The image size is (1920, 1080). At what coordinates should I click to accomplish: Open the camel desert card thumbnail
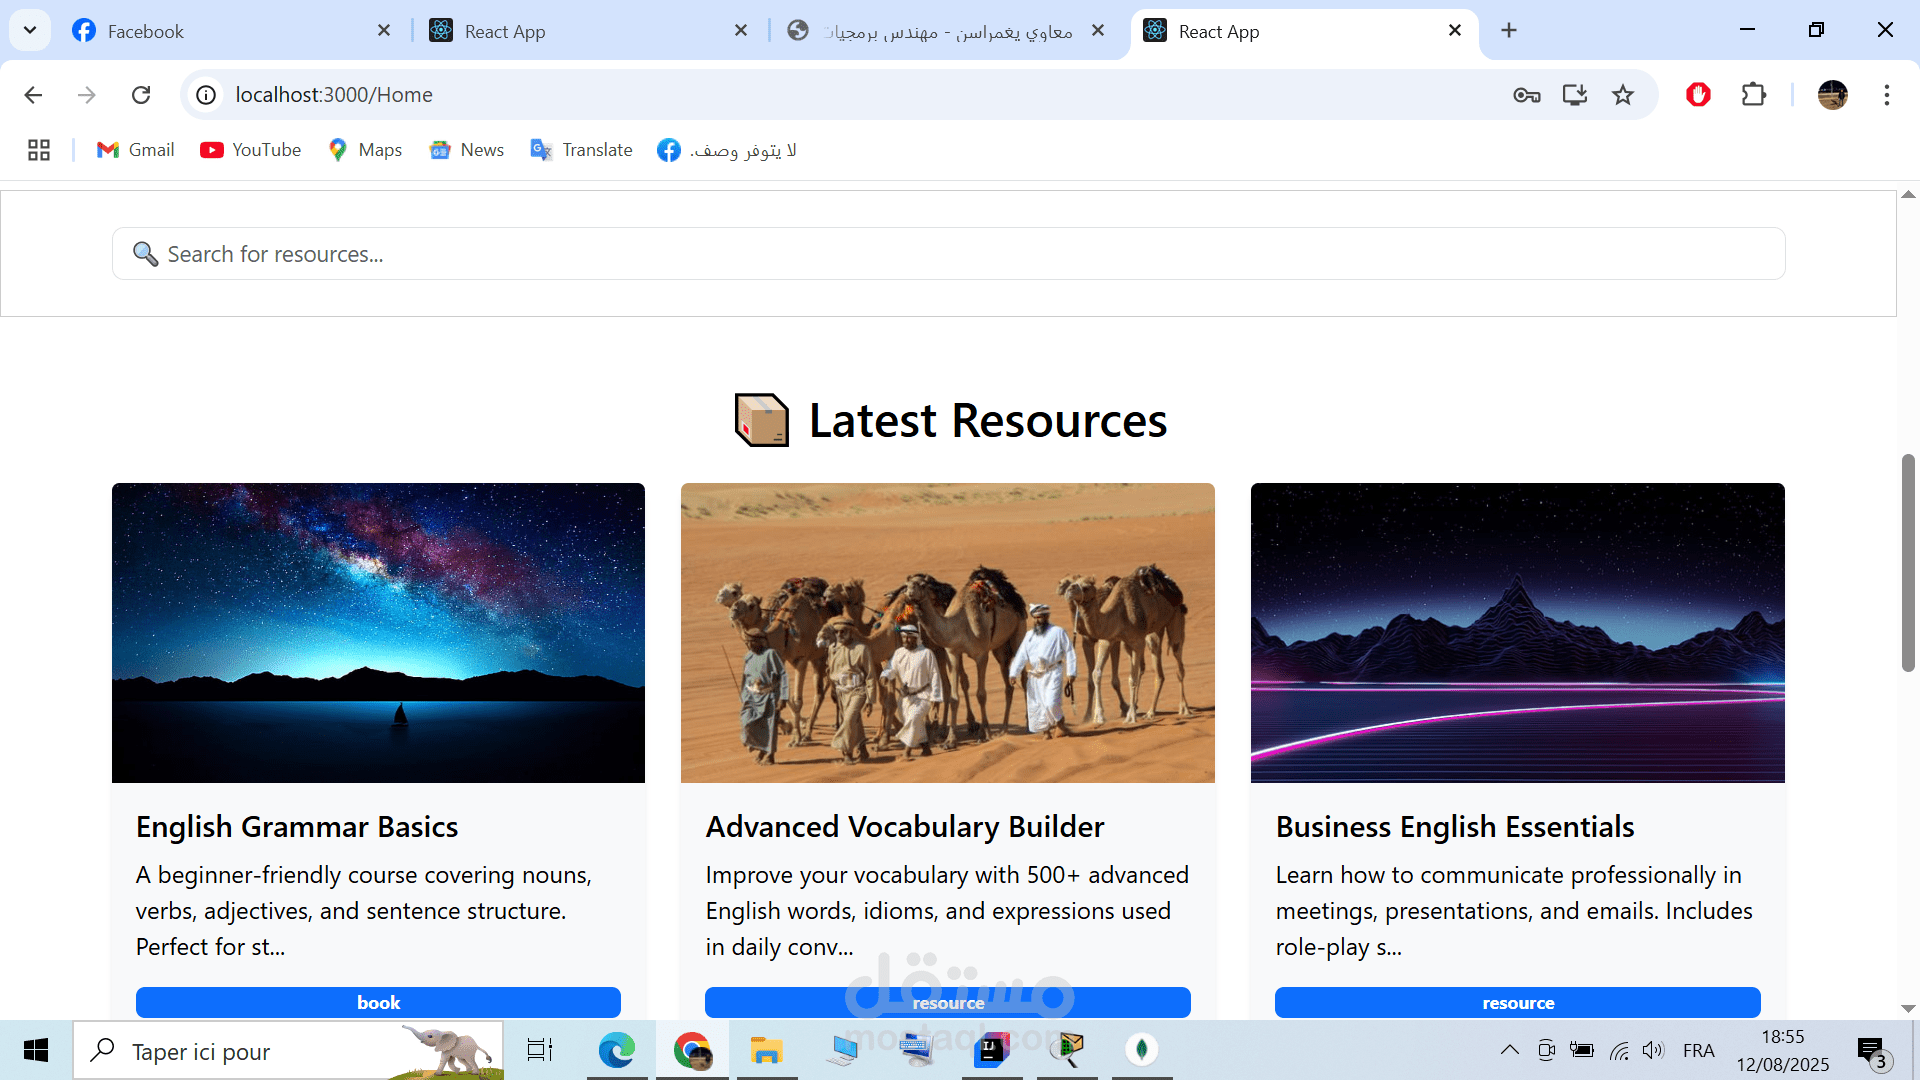point(947,632)
